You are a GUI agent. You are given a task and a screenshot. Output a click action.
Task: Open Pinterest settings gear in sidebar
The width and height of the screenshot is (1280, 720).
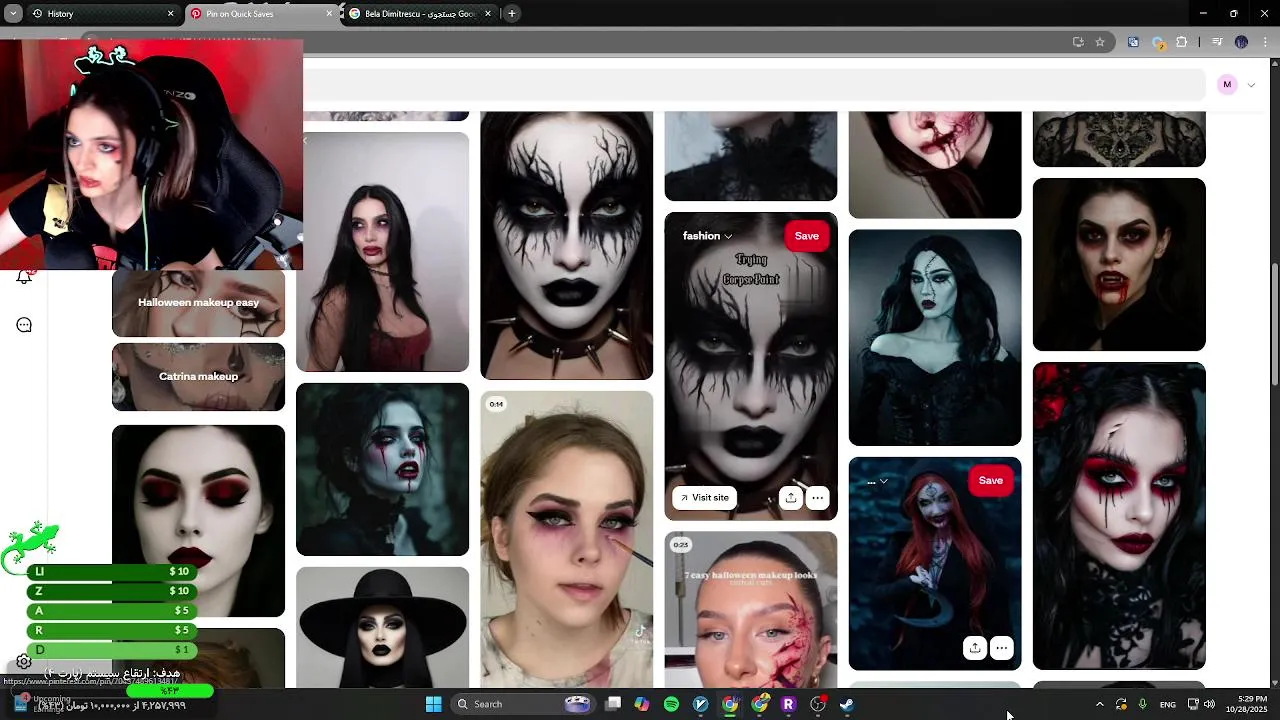[x=24, y=662]
